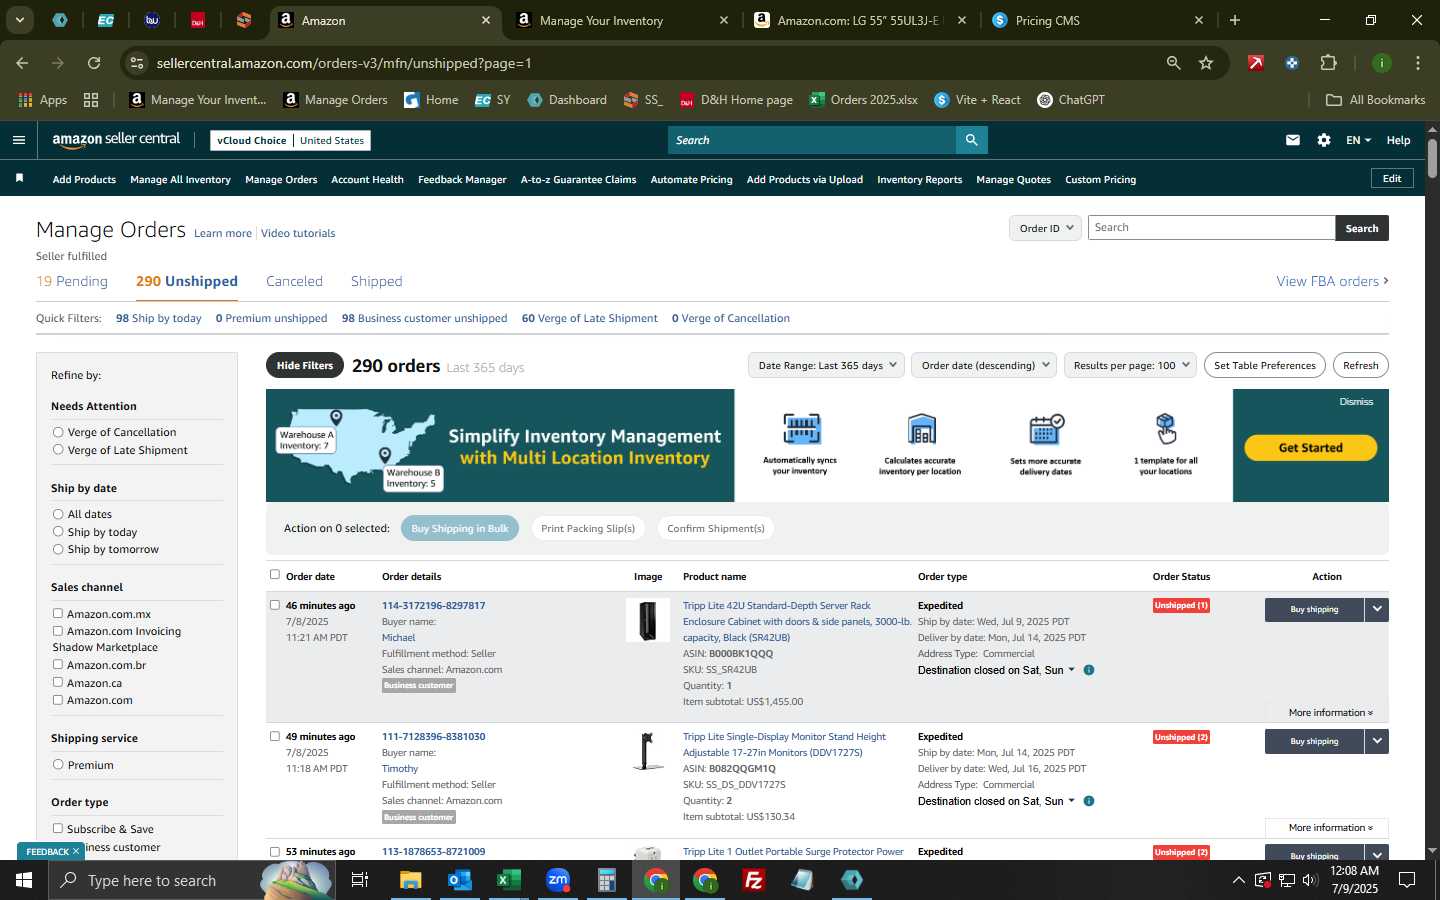Click the info icon for order 111-7128396-8381030
Screen dimensions: 1440x900
1089,801
